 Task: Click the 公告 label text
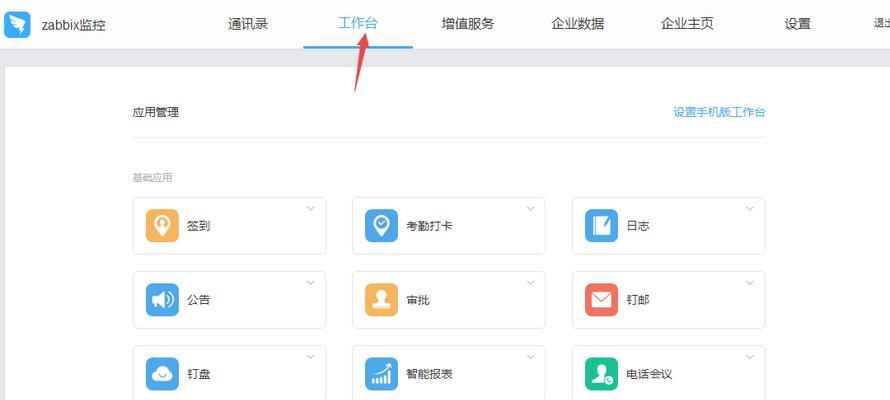coord(199,300)
